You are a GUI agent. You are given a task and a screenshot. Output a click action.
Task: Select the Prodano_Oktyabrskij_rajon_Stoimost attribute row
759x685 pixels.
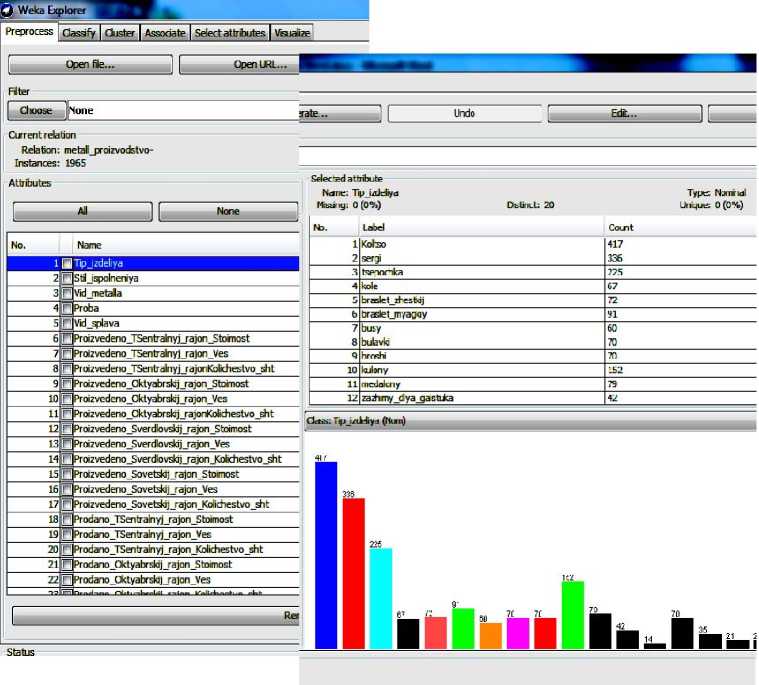coord(153,564)
